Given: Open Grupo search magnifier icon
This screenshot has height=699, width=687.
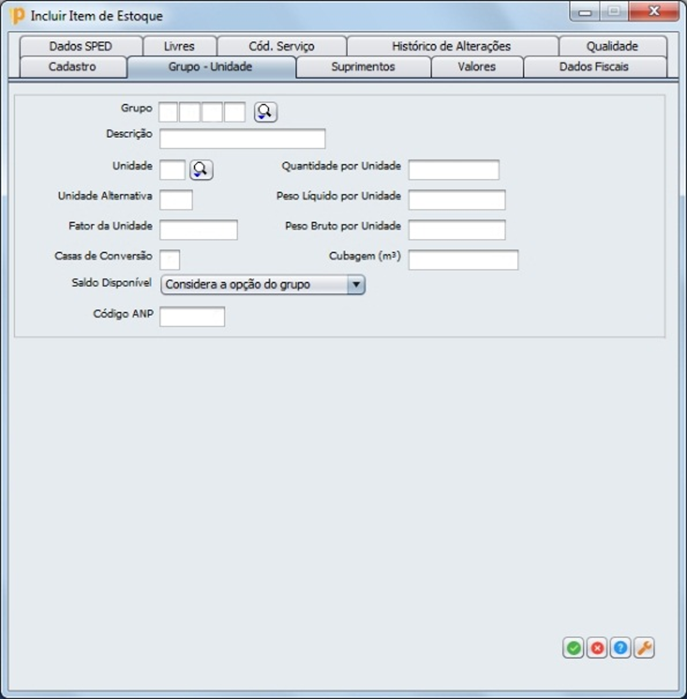Looking at the screenshot, I should pos(264,112).
